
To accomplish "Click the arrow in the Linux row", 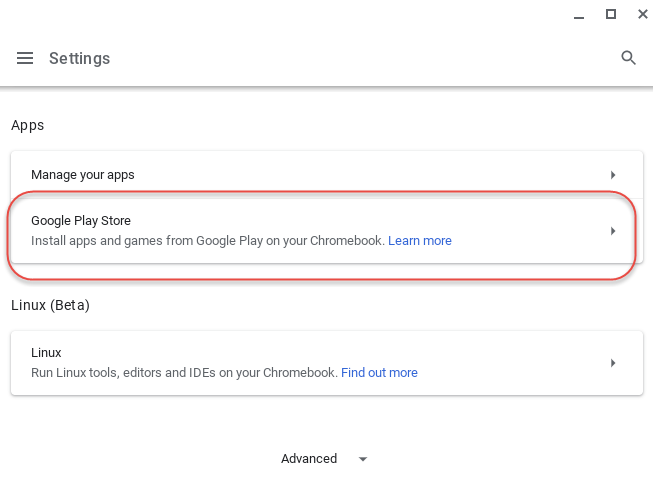I will pyautogui.click(x=613, y=363).
